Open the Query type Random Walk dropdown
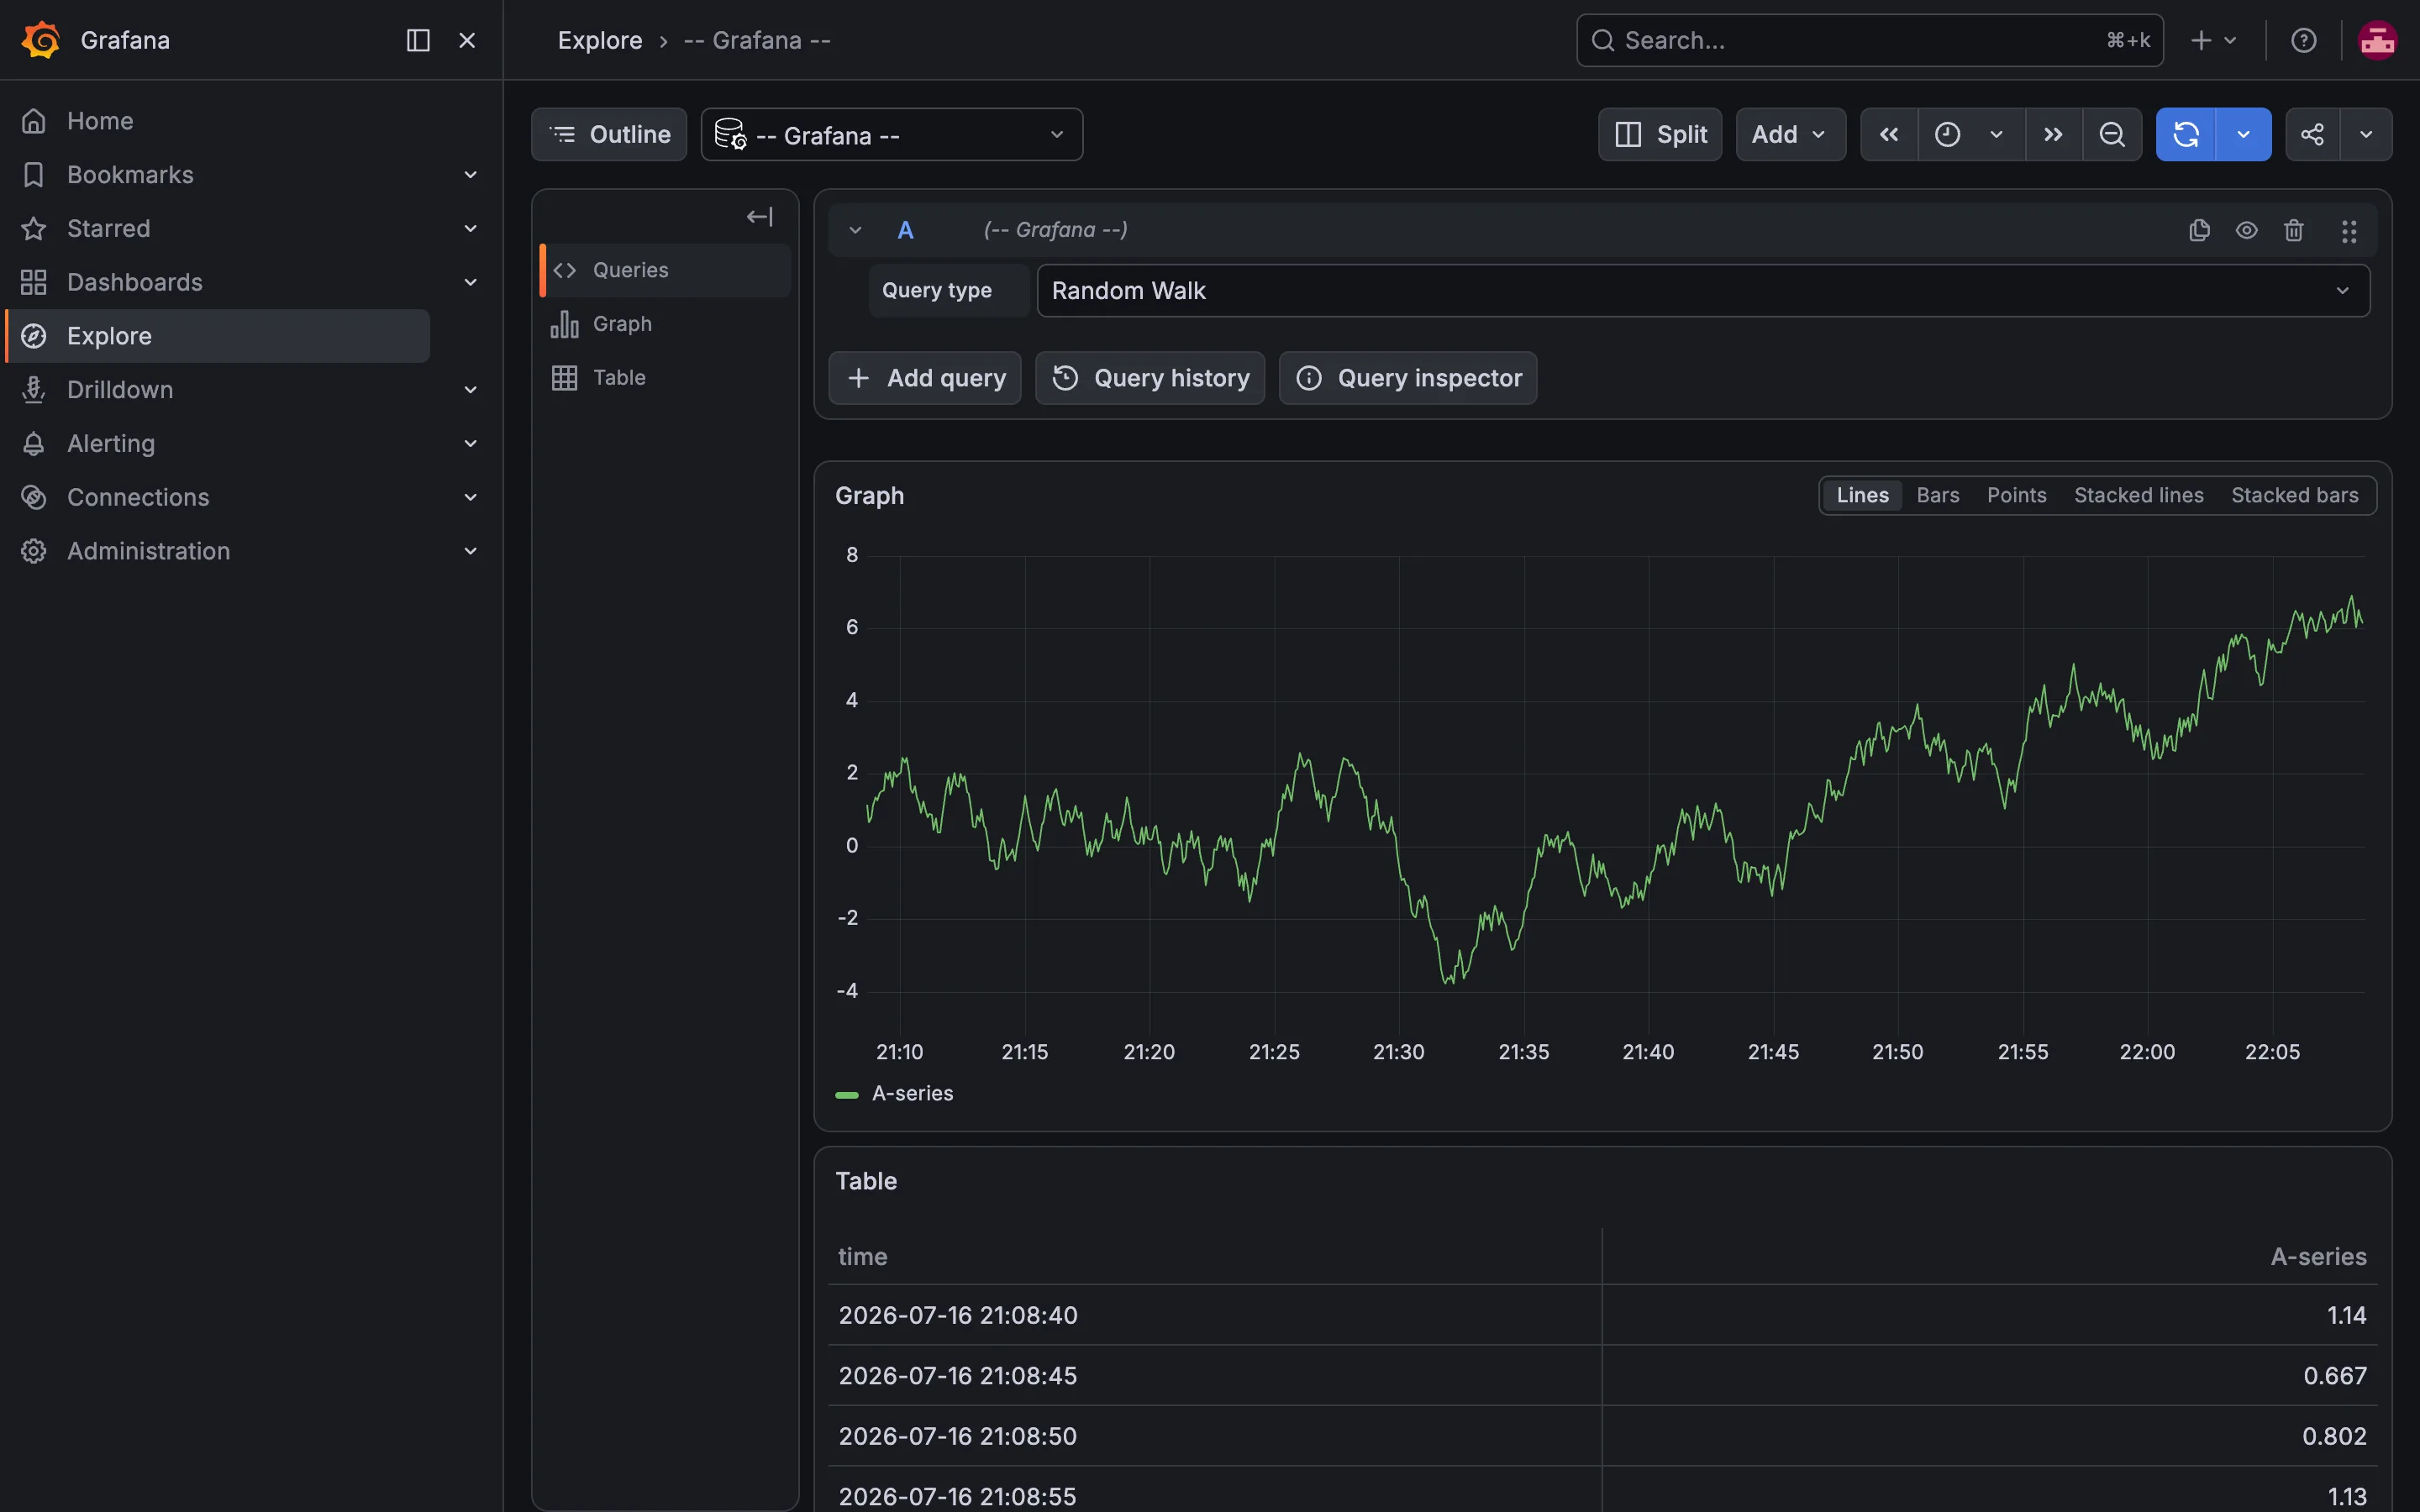The width and height of the screenshot is (2420, 1512). tap(1703, 291)
